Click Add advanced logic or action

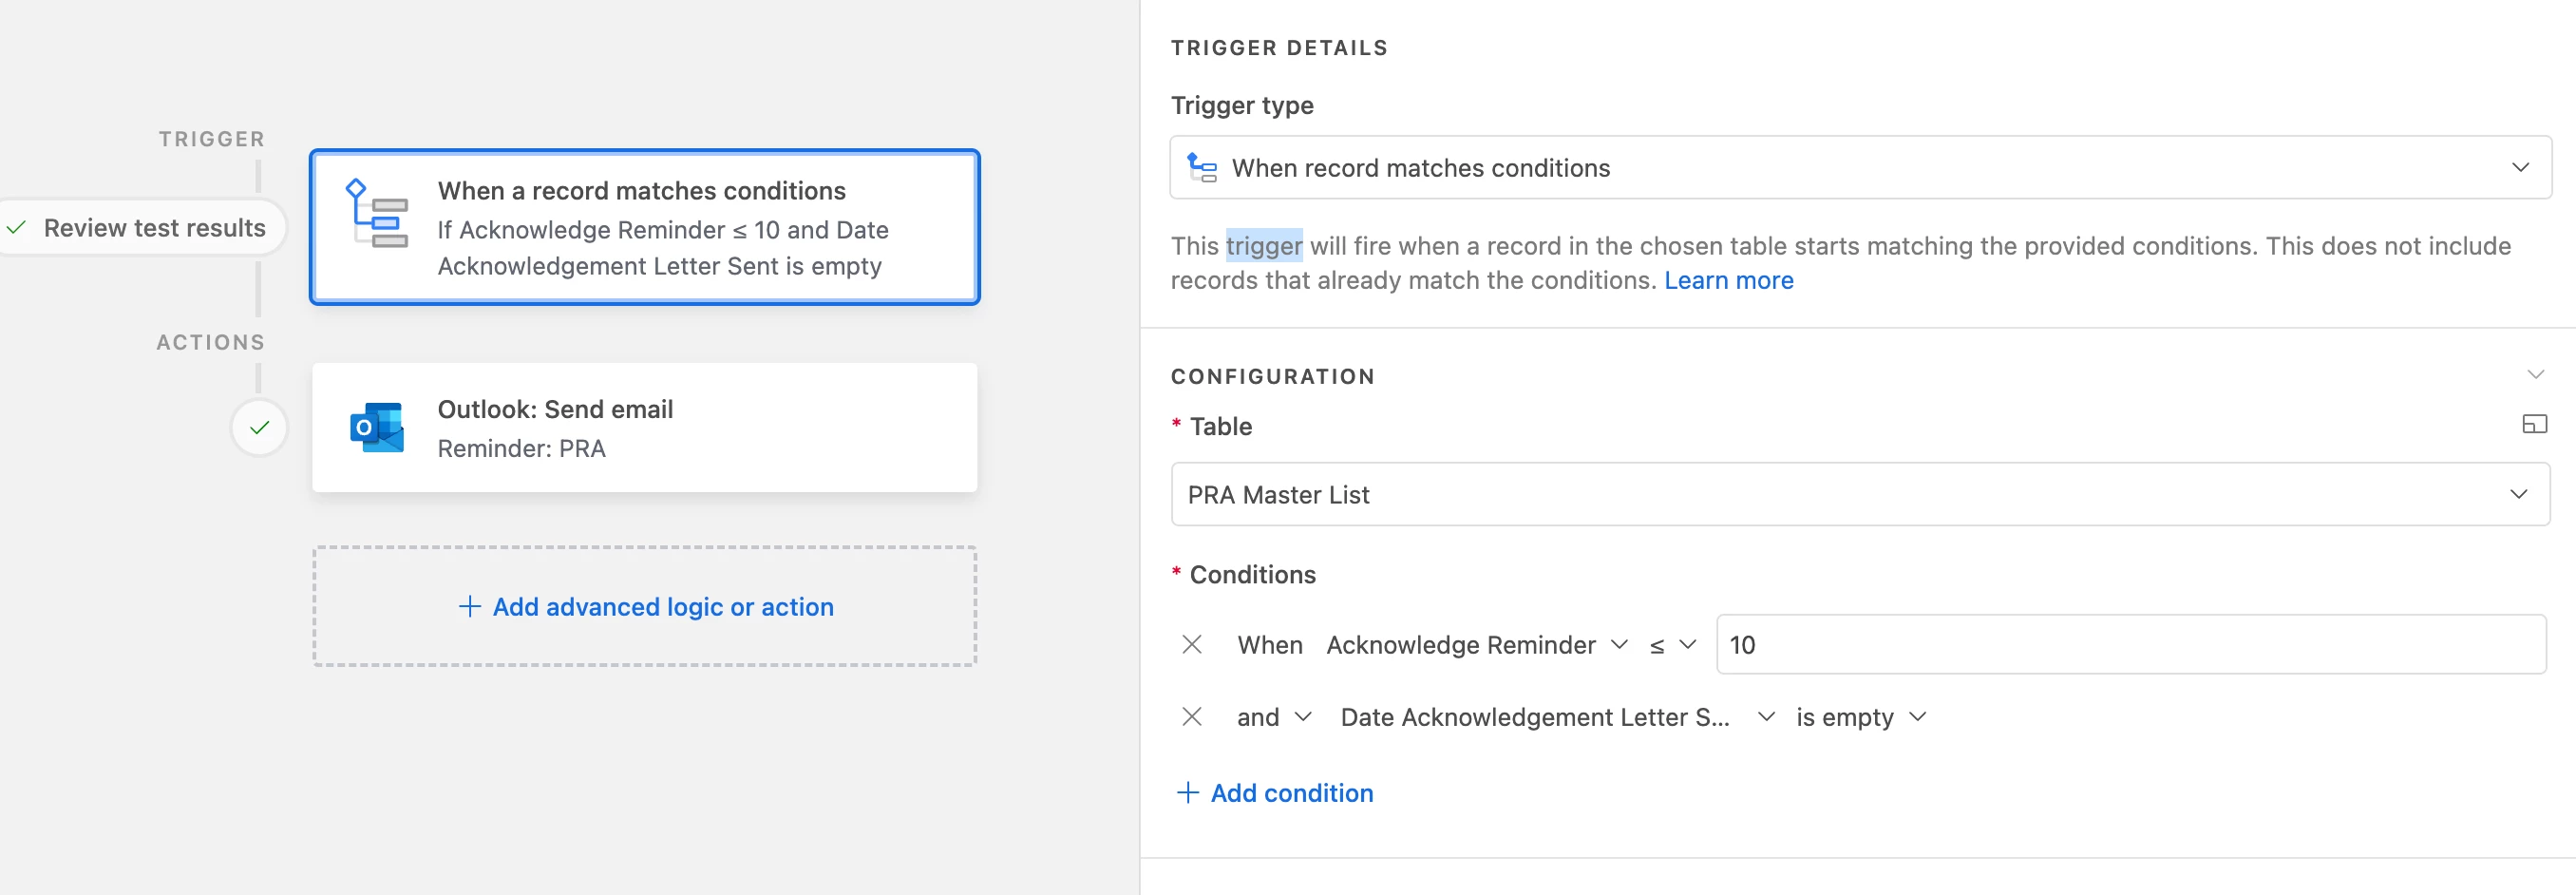(x=645, y=607)
